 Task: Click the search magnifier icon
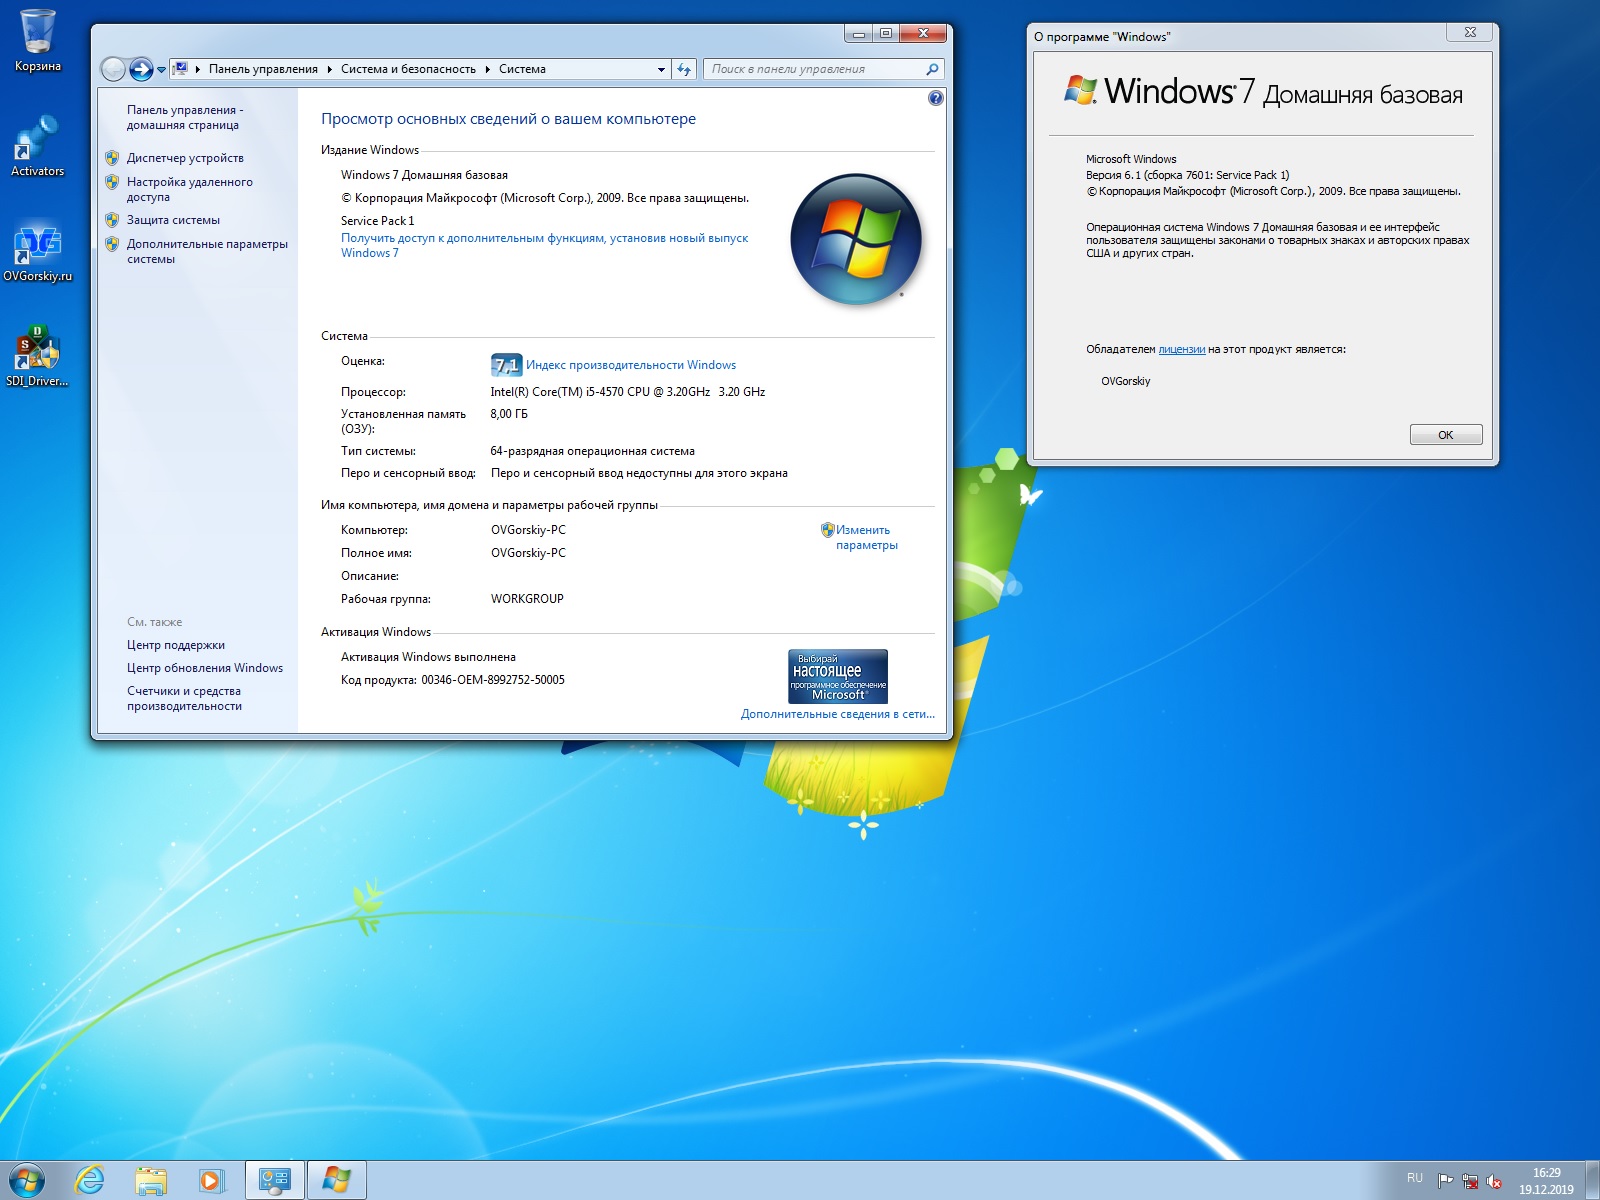(932, 69)
